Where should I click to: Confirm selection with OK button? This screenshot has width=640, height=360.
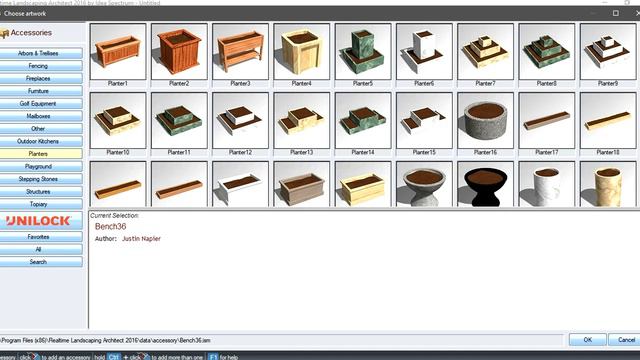point(587,340)
